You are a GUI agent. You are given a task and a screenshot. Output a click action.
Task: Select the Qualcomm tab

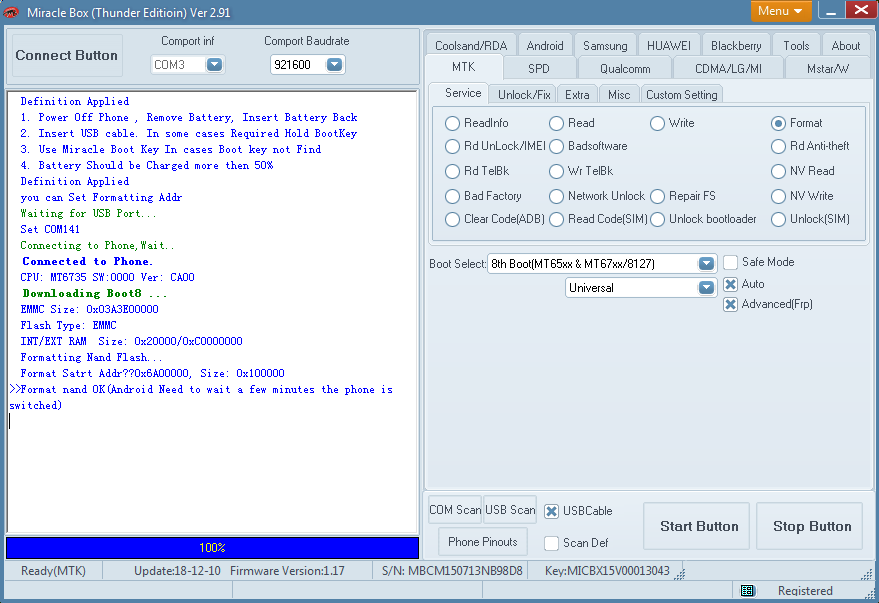[x=625, y=69]
